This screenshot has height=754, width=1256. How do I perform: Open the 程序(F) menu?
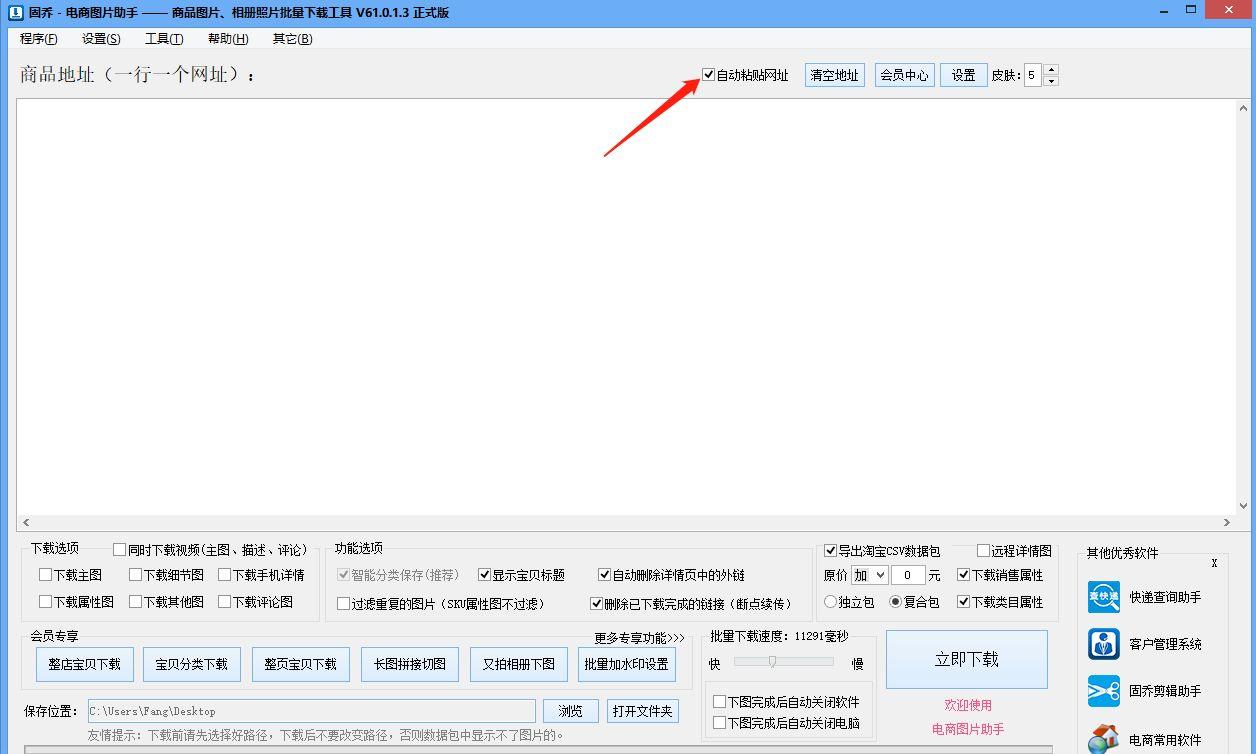39,38
